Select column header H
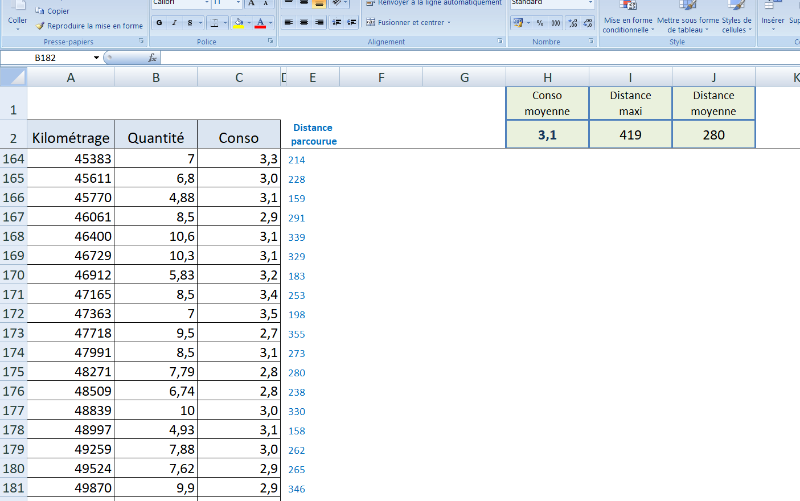 [x=547, y=78]
